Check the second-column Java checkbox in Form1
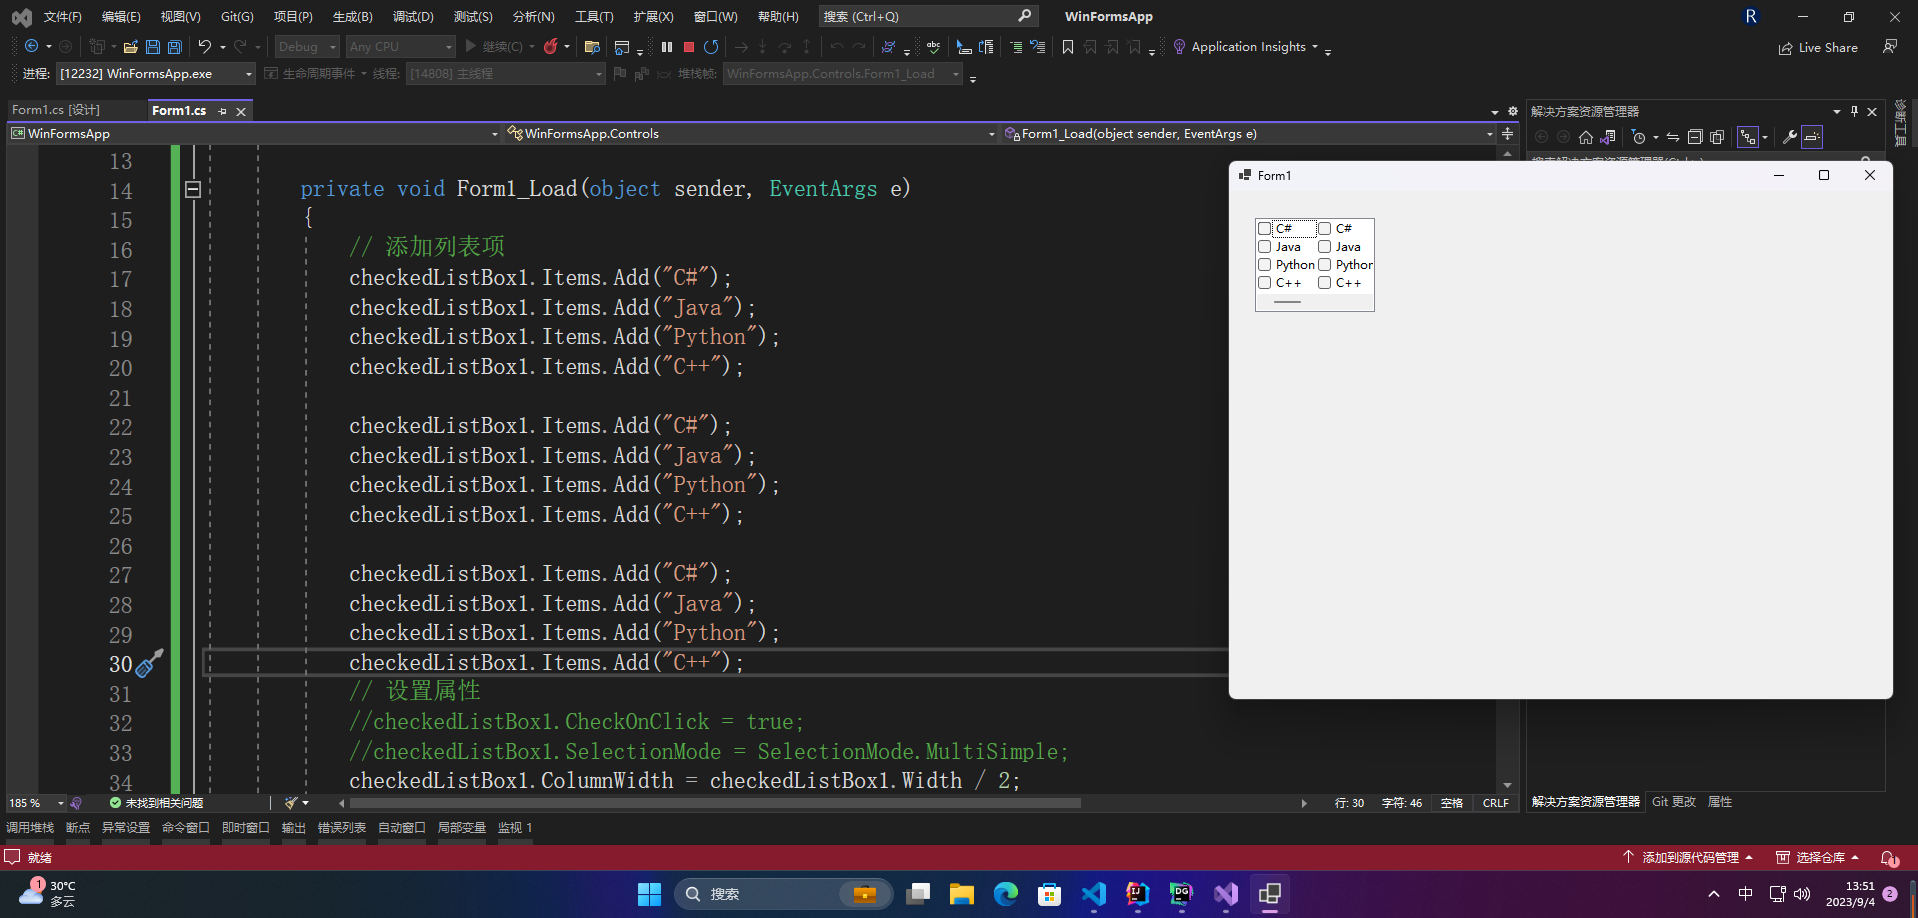The height and width of the screenshot is (918, 1918). point(1325,247)
